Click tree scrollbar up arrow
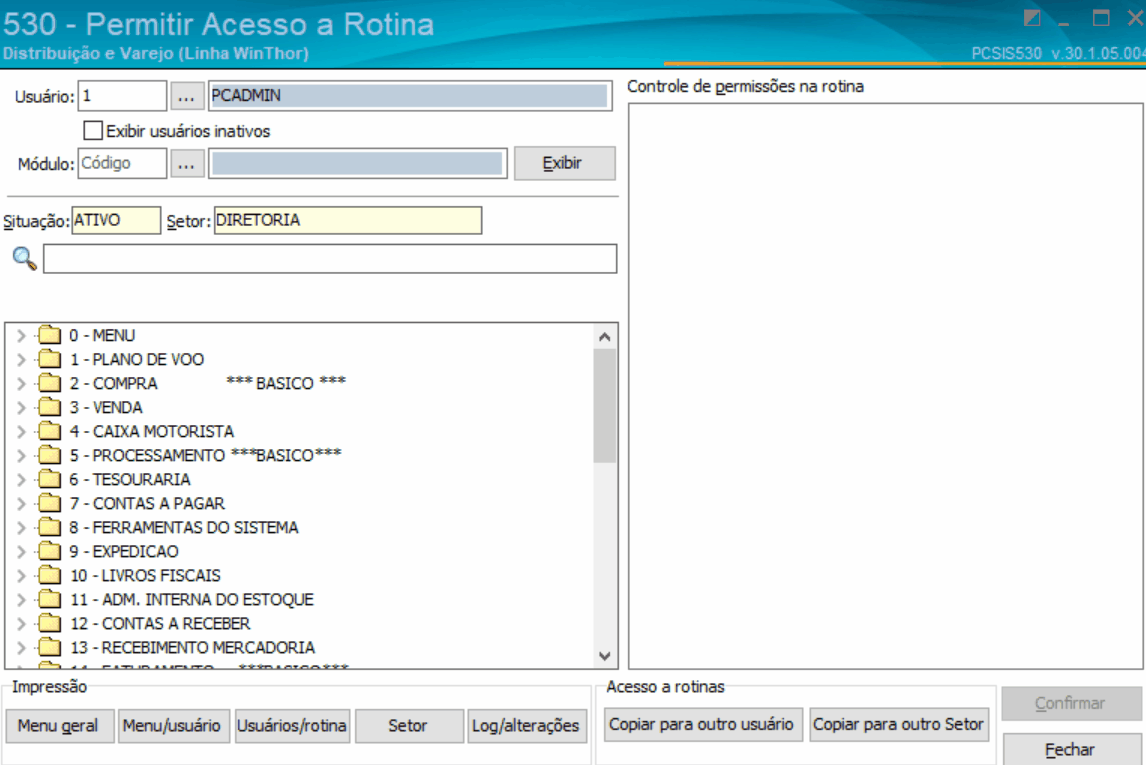This screenshot has height=765, width=1146. coord(604,337)
